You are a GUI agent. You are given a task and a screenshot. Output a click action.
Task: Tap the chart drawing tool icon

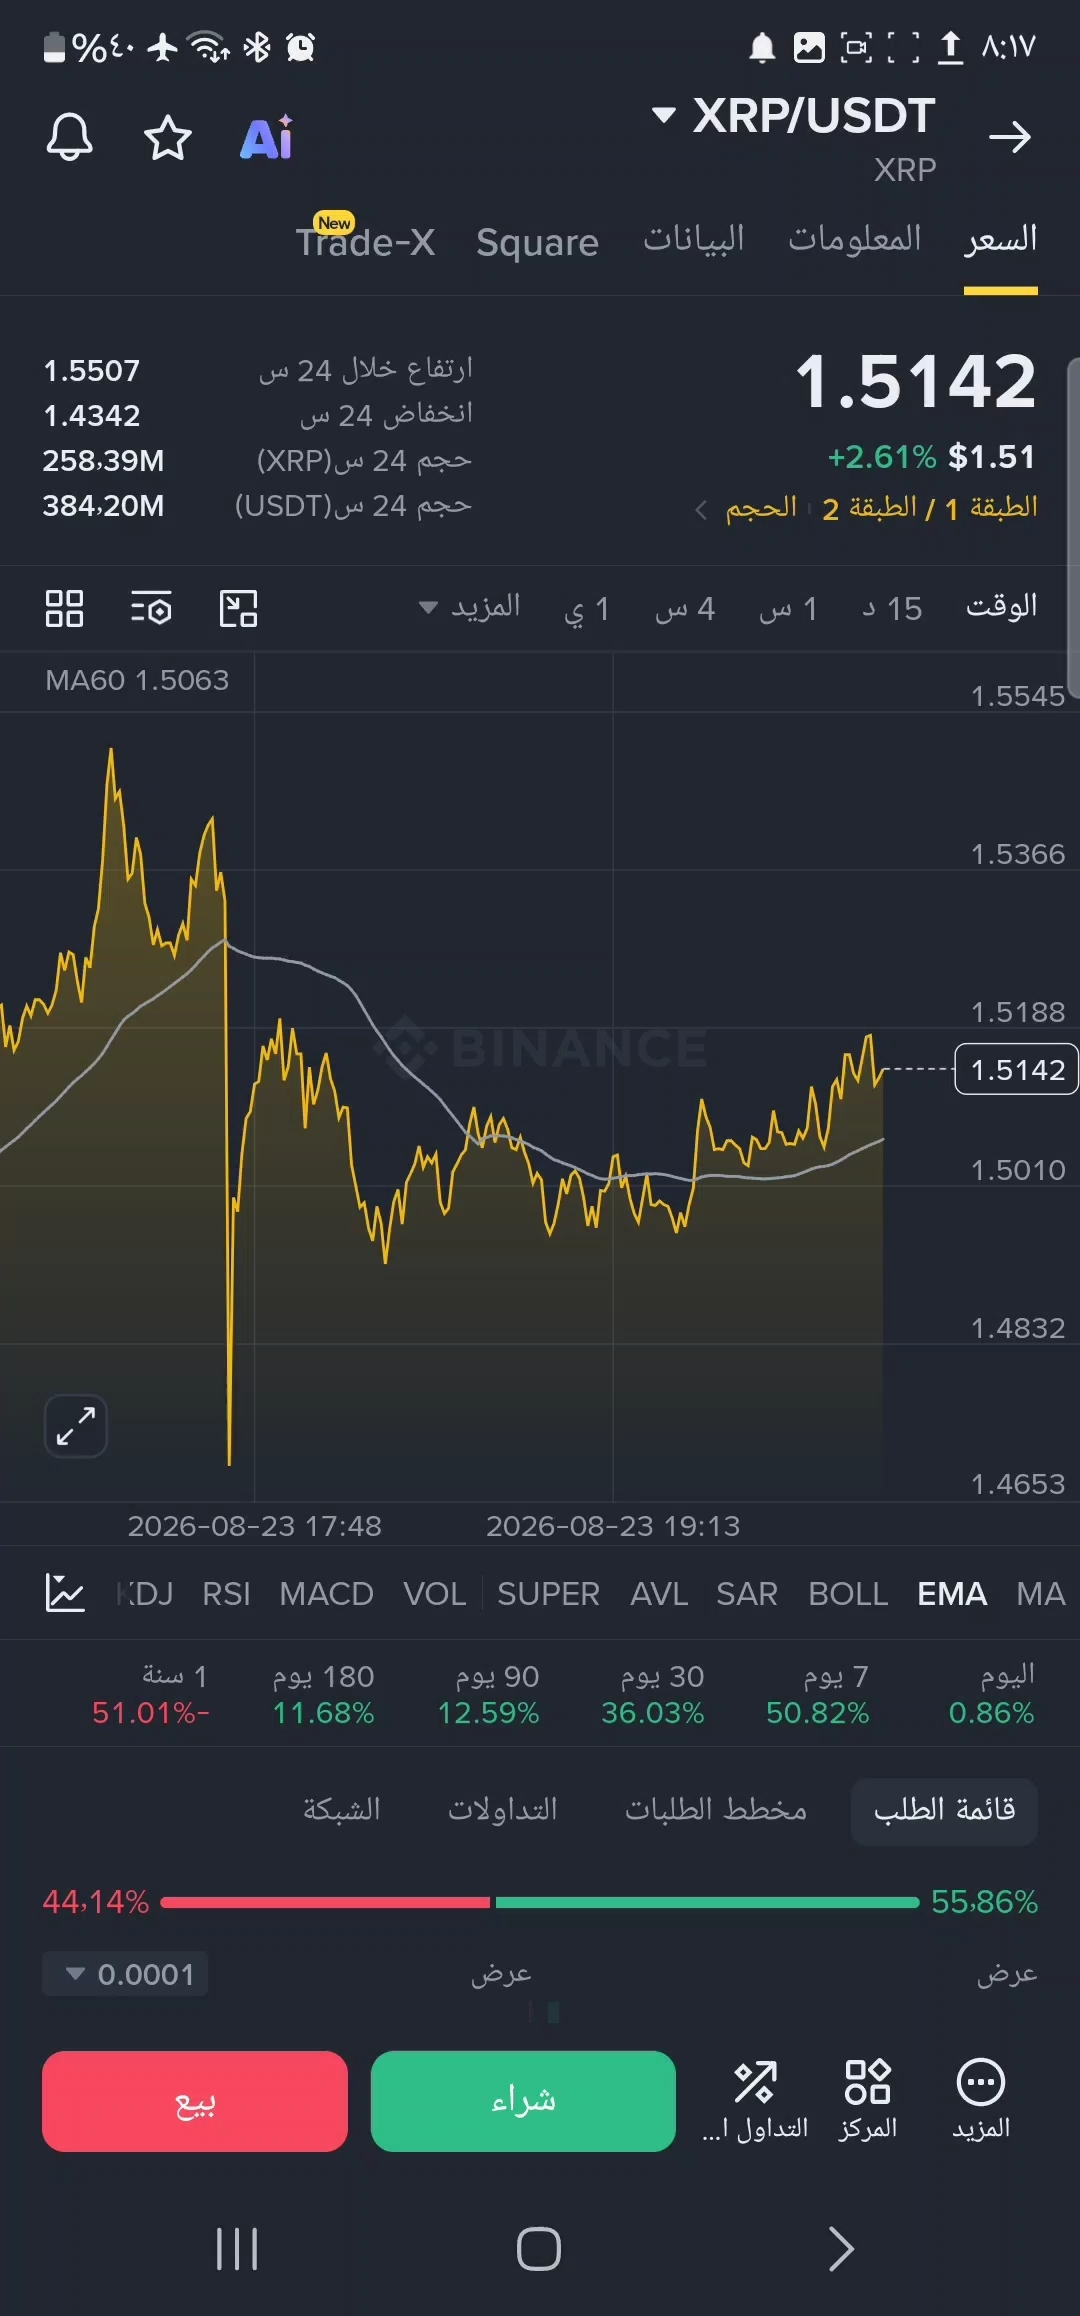tap(238, 608)
